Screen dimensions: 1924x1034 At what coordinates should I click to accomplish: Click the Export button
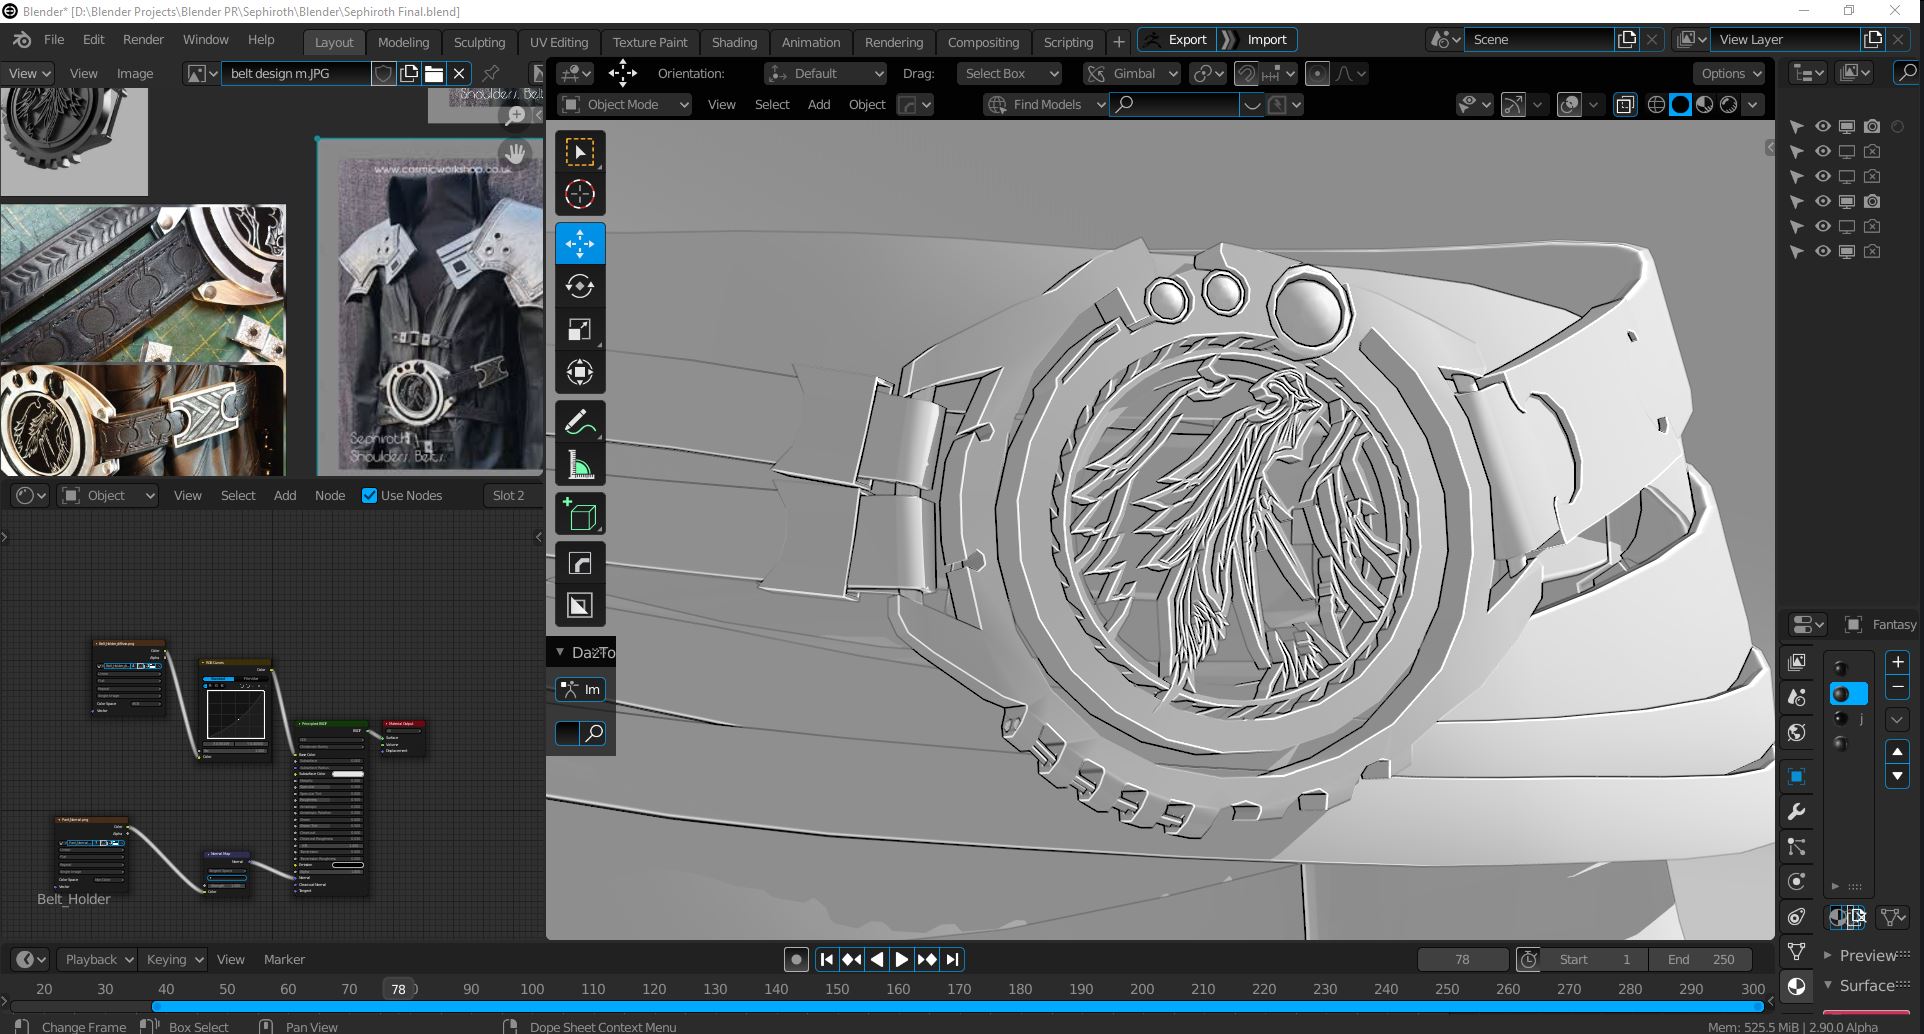coord(1177,40)
